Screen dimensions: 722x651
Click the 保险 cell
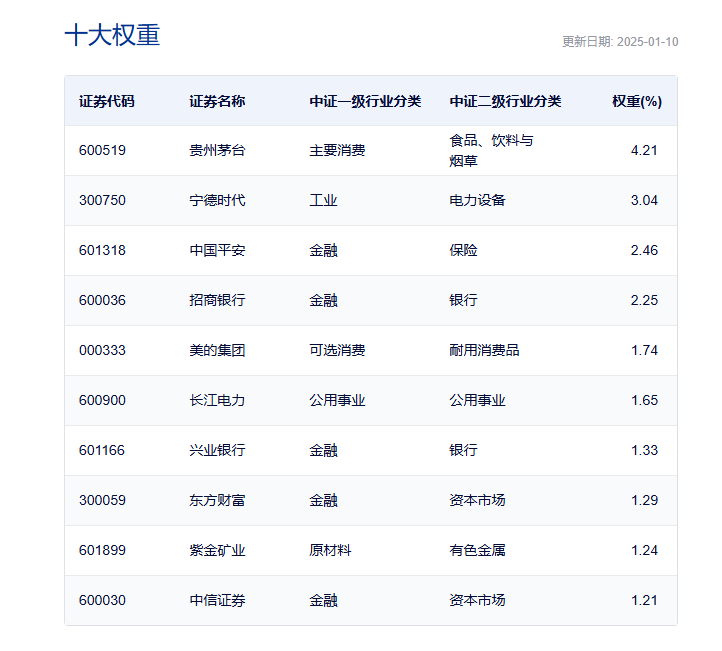[x=463, y=250]
